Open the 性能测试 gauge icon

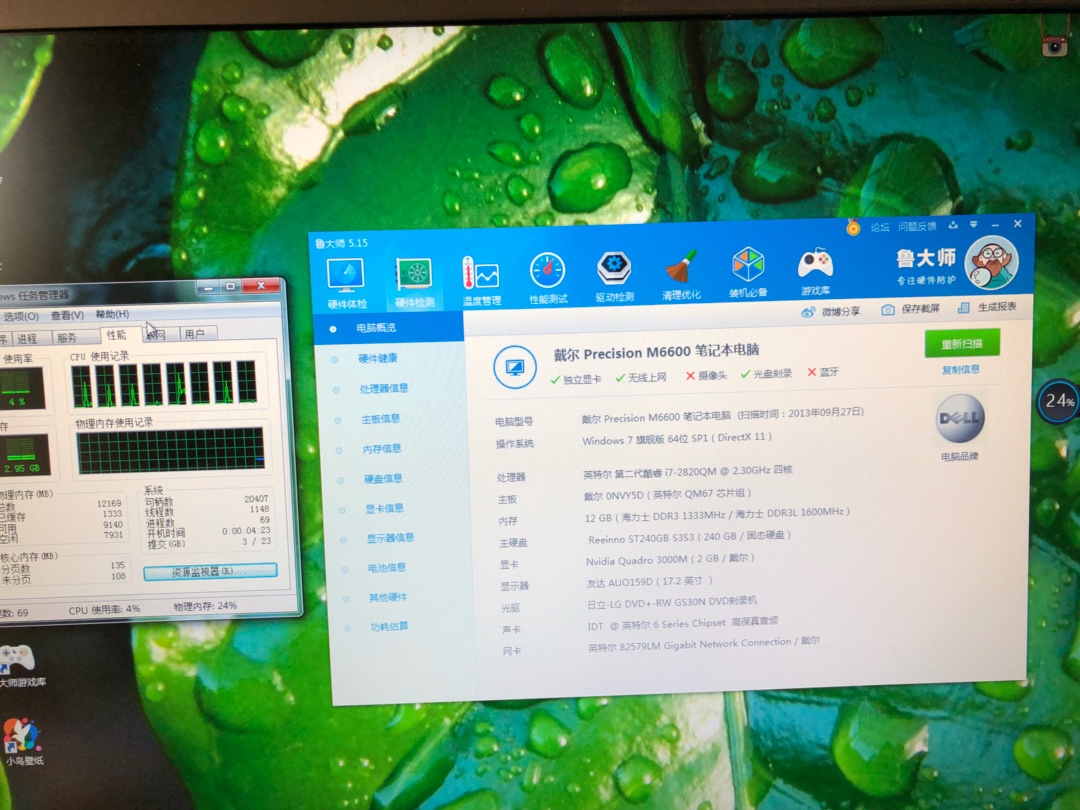tap(548, 278)
